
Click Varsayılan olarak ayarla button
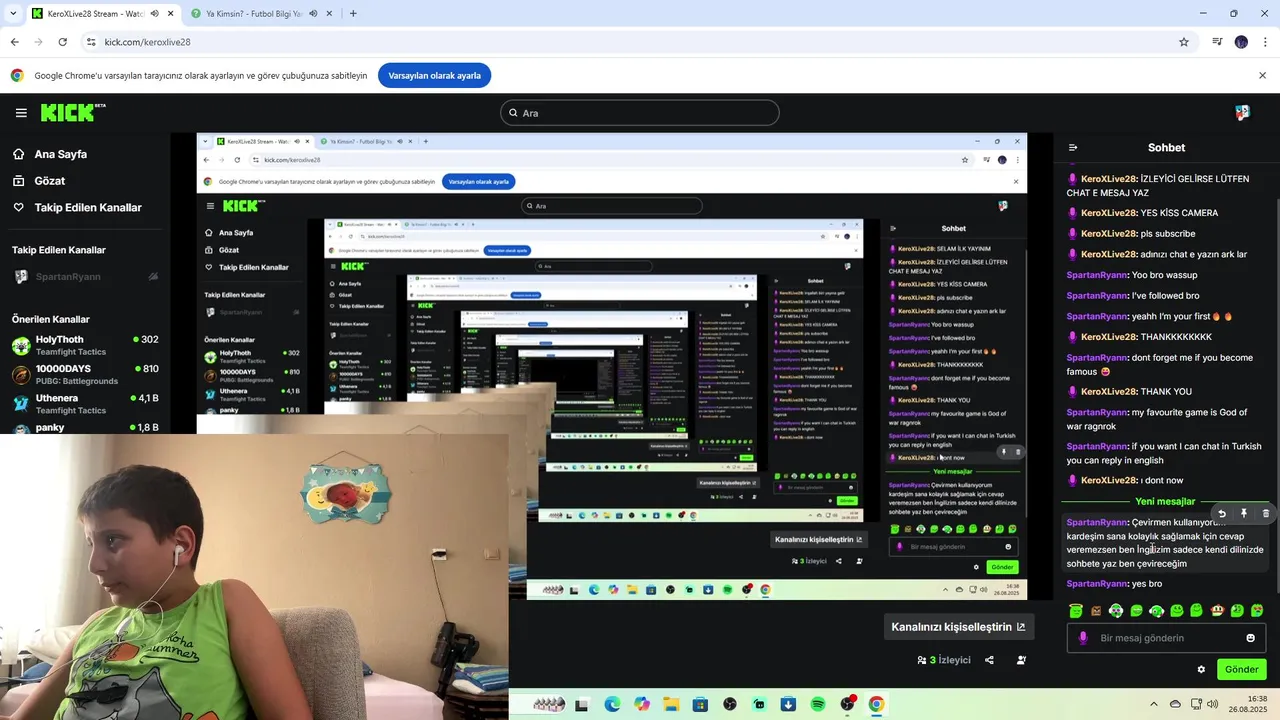point(434,76)
